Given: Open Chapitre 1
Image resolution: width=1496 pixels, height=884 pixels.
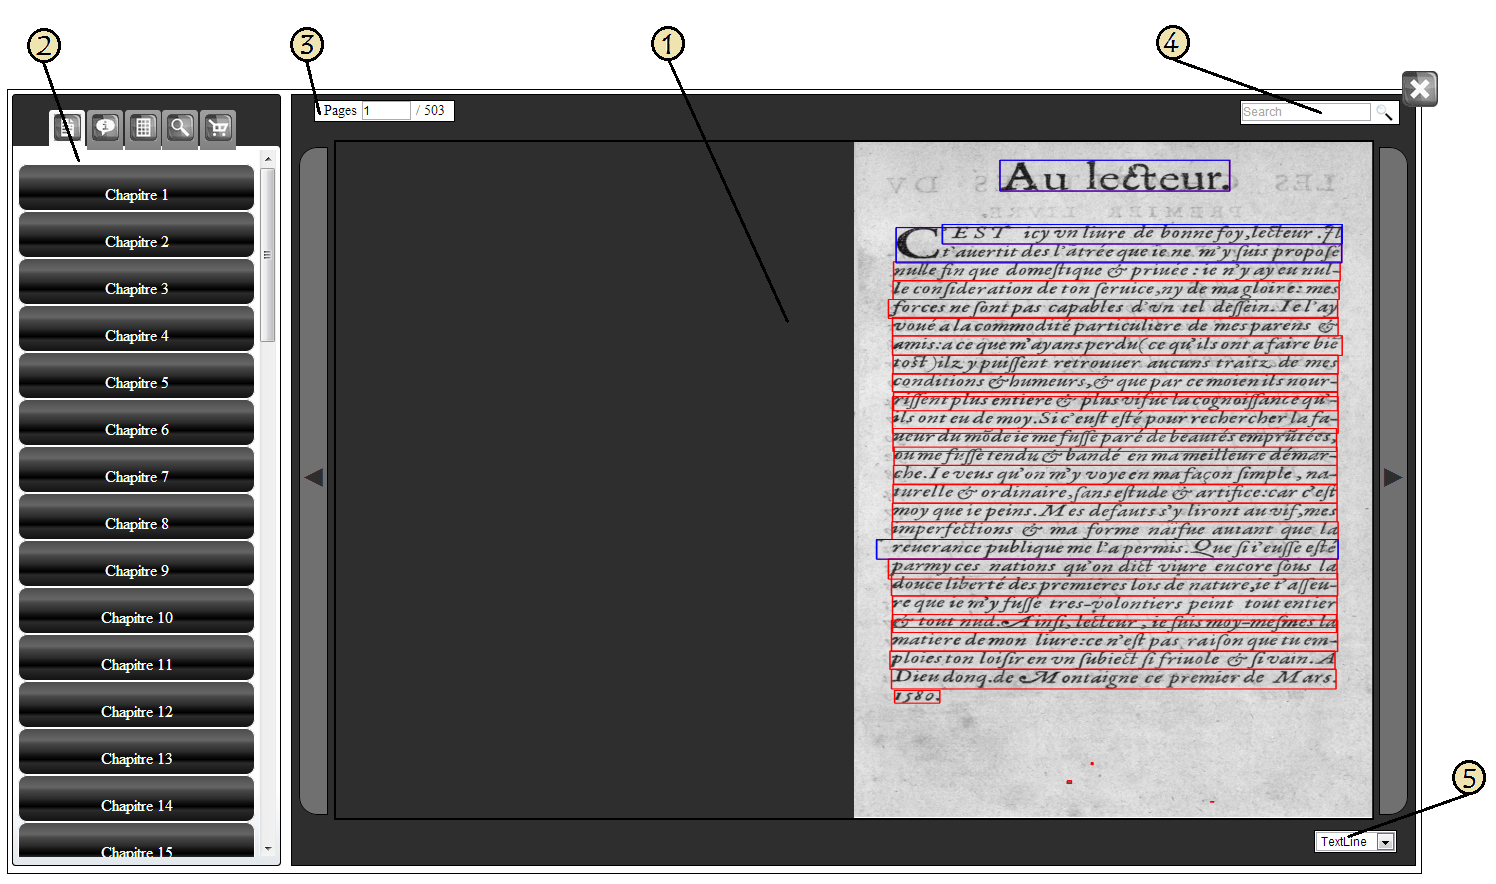Looking at the screenshot, I should [x=136, y=188].
